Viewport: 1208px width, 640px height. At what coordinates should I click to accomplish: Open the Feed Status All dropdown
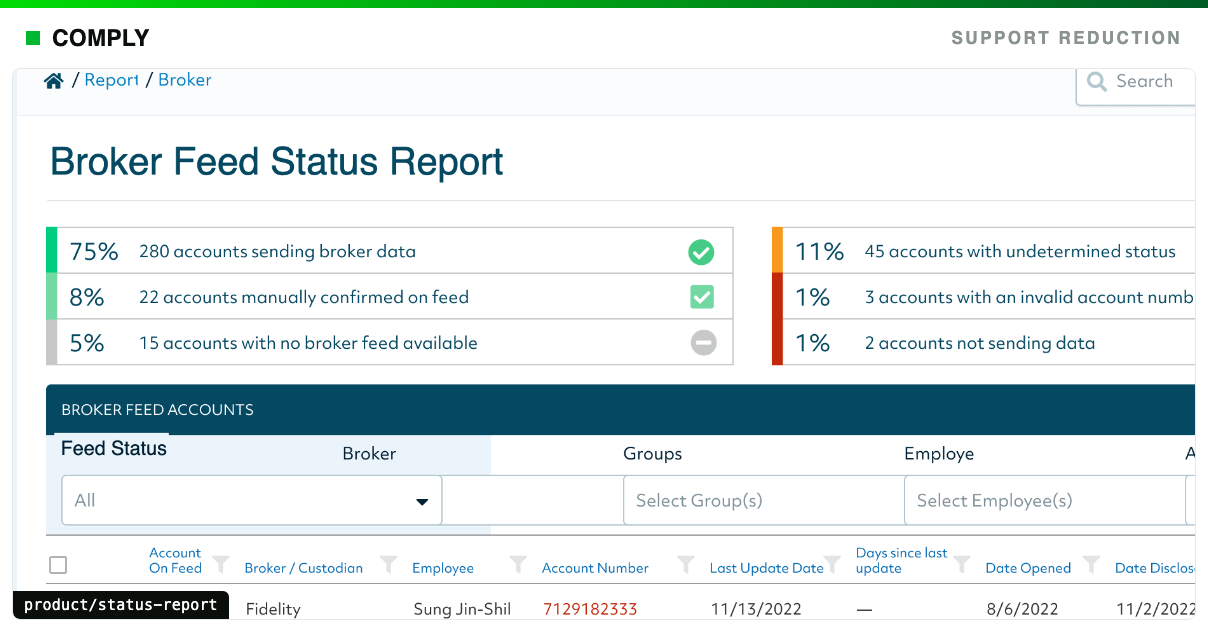coord(252,500)
